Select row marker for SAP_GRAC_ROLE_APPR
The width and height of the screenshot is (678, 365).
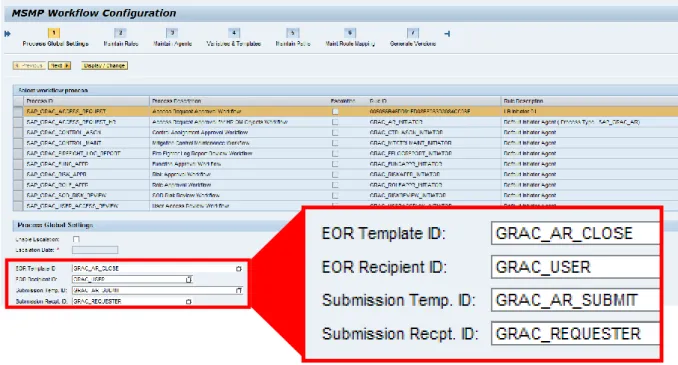[x=18, y=185]
